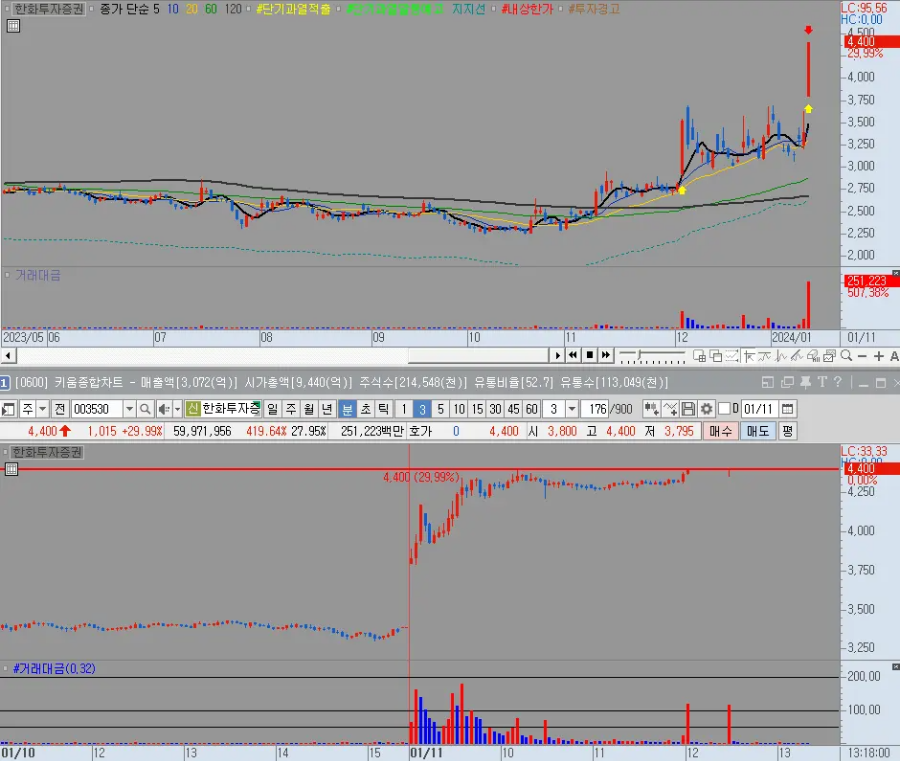
Task: Open custom interval dropdown showing 3
Action: [x=572, y=409]
